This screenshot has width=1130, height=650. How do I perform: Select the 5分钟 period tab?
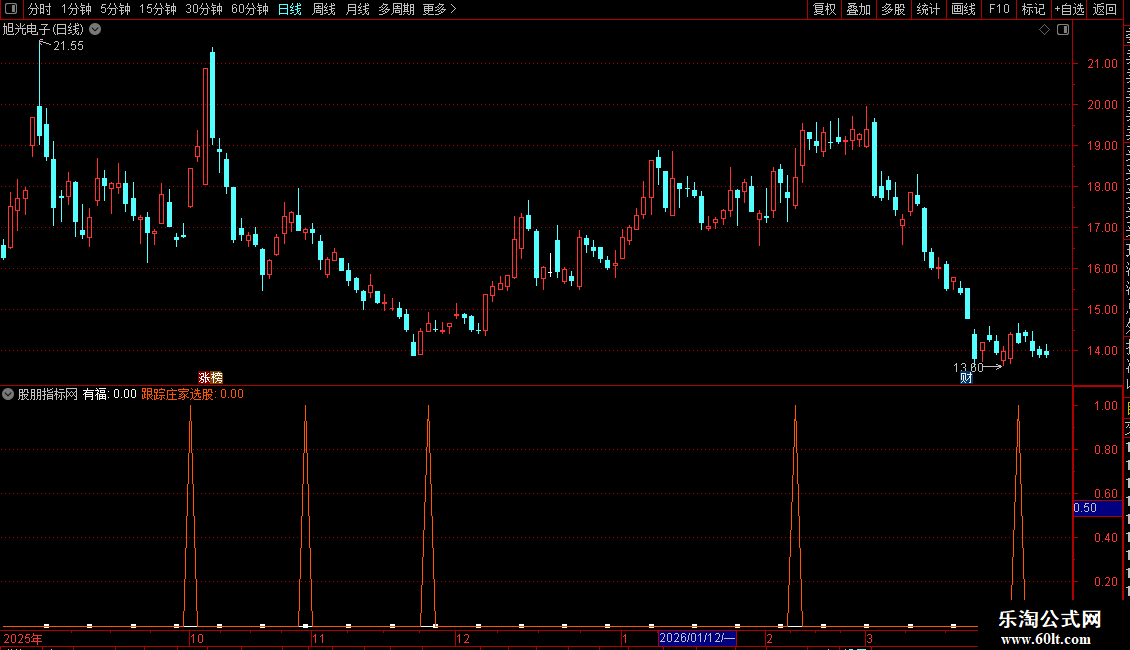[115, 9]
